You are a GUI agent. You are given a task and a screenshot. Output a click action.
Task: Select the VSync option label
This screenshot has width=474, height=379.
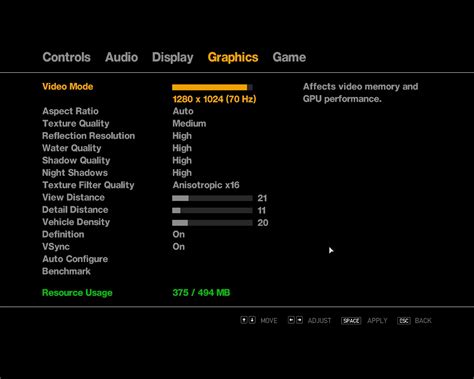pyautogui.click(x=56, y=247)
